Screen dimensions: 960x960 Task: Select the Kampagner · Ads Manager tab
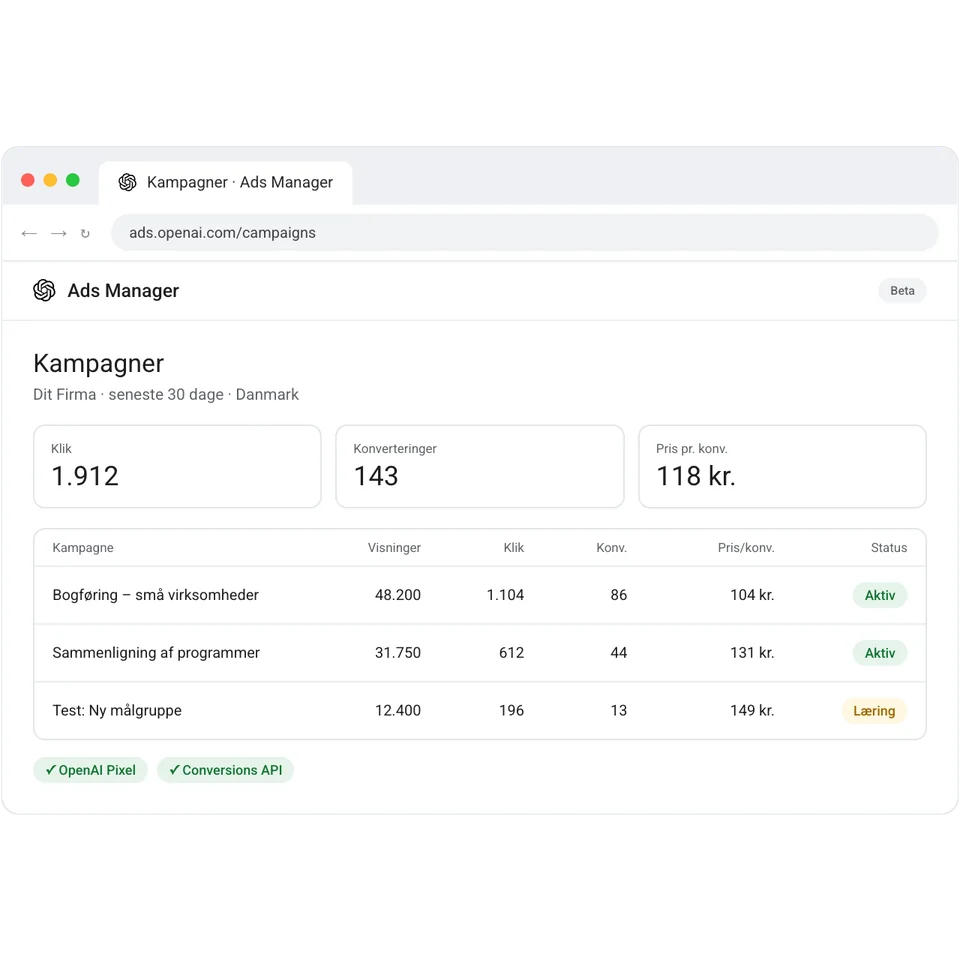point(225,182)
